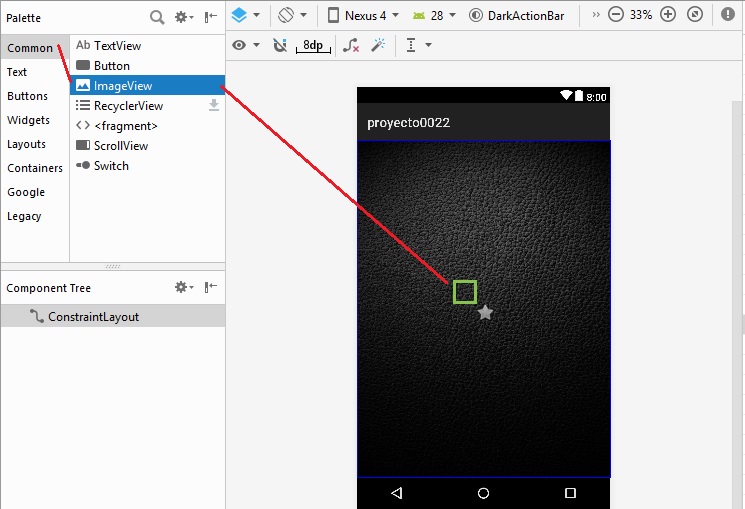The width and height of the screenshot is (745, 509).
Task: Open the Palette gear settings menu
Action: (x=182, y=16)
